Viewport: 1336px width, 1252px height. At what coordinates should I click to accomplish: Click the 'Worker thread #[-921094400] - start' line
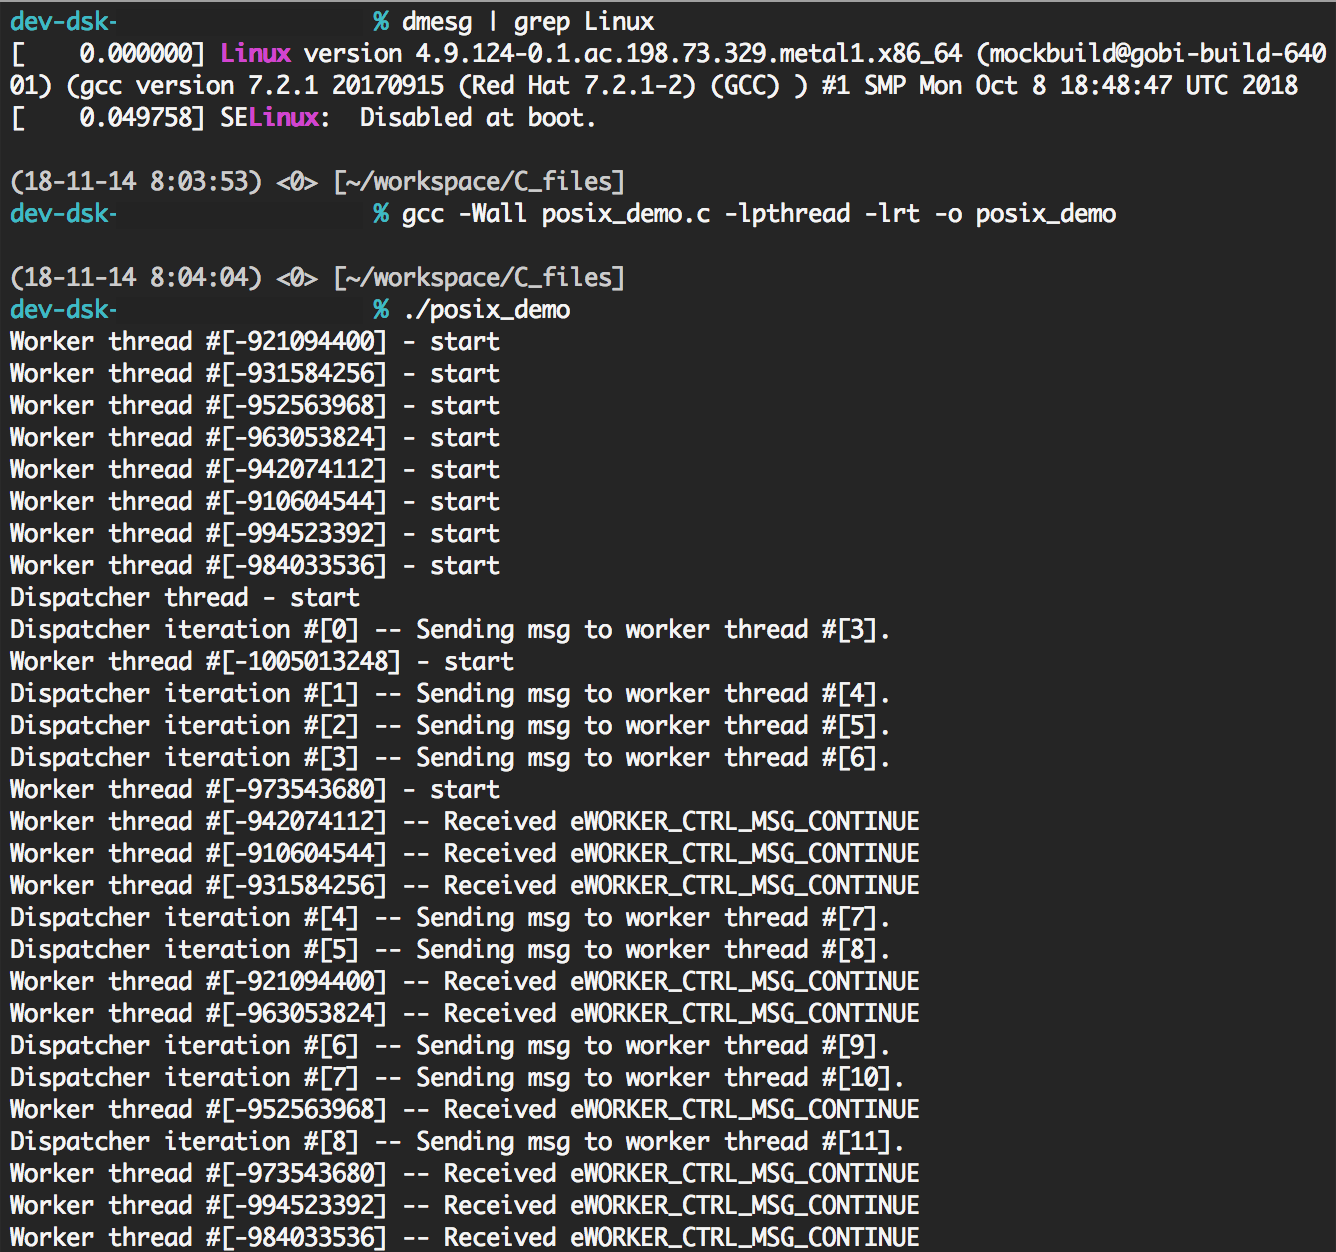(254, 341)
